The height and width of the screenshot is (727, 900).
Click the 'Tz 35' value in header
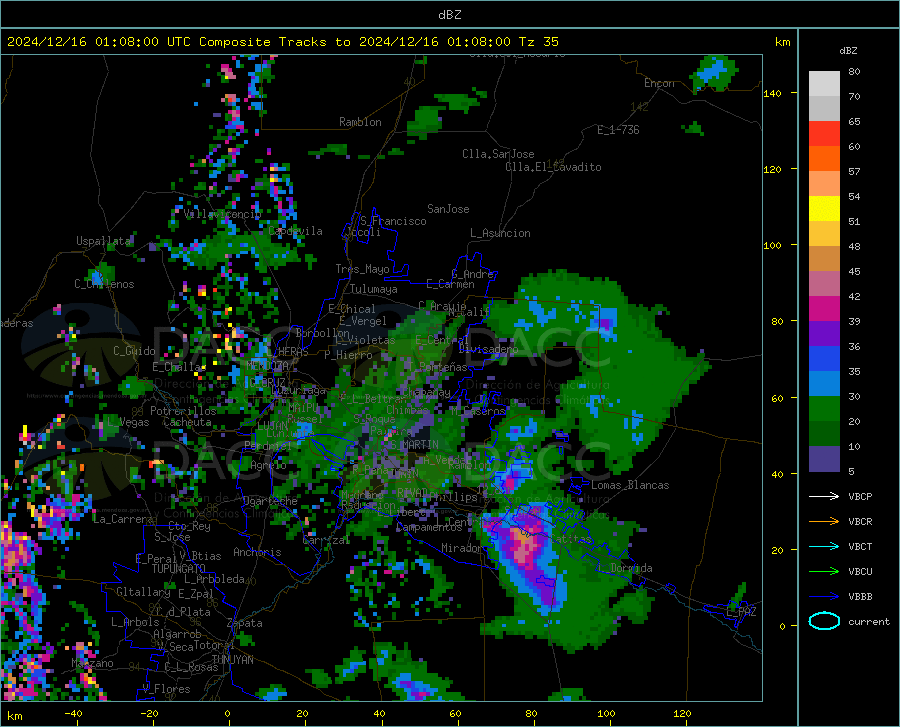tap(538, 42)
